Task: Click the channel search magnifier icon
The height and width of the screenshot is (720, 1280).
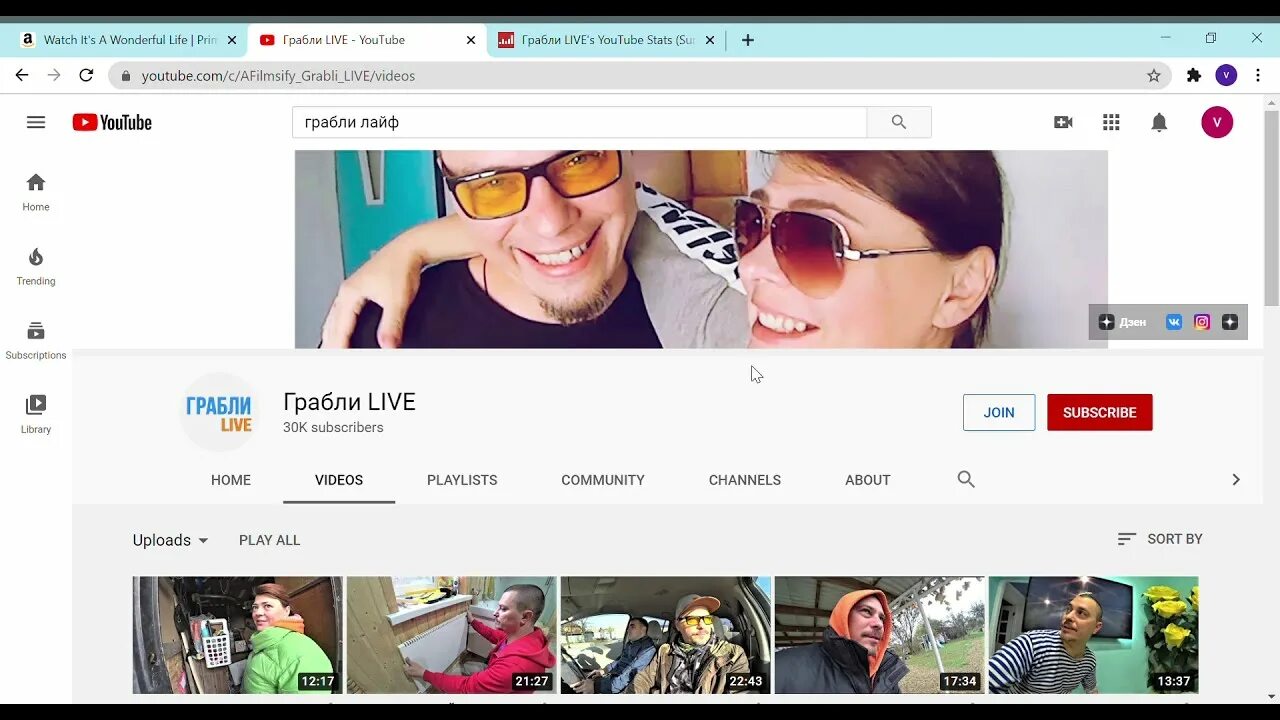Action: click(x=966, y=479)
